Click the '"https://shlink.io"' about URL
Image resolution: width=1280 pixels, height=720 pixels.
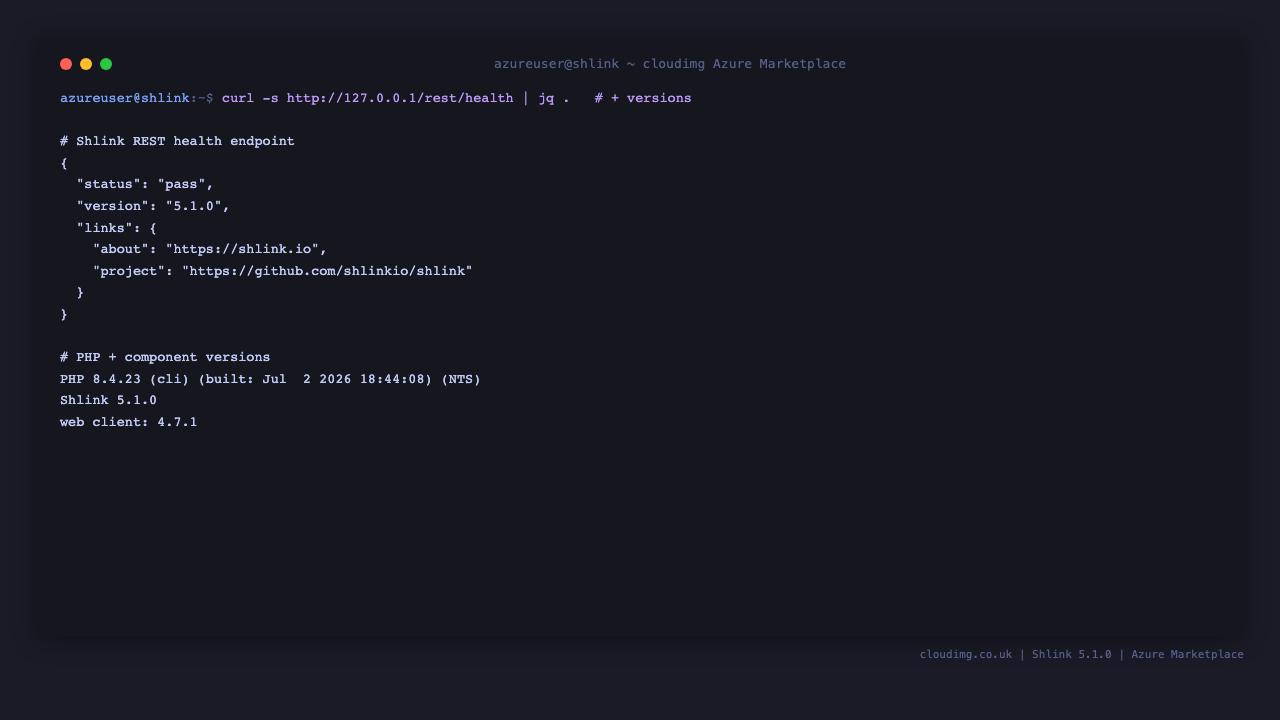pos(242,249)
